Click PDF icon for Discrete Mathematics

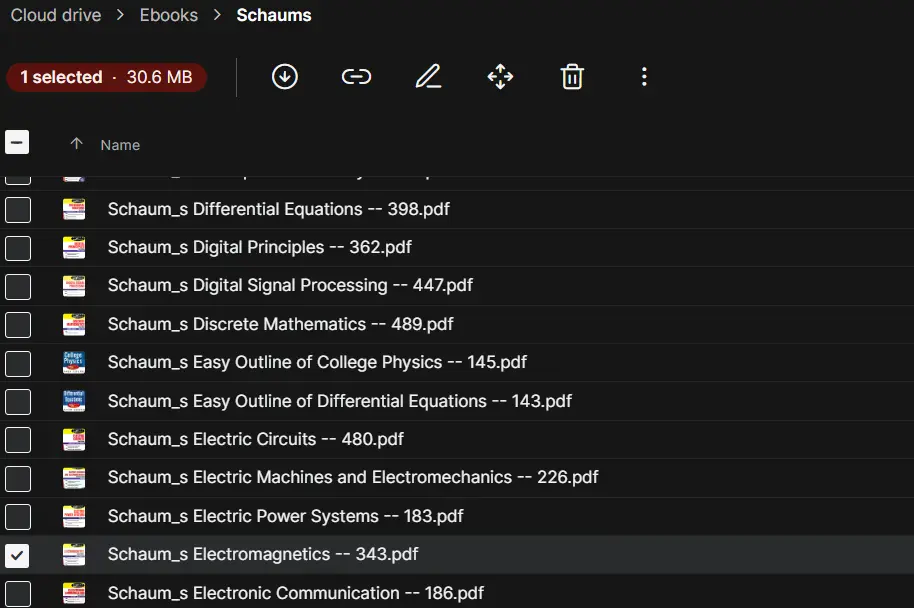(x=74, y=324)
